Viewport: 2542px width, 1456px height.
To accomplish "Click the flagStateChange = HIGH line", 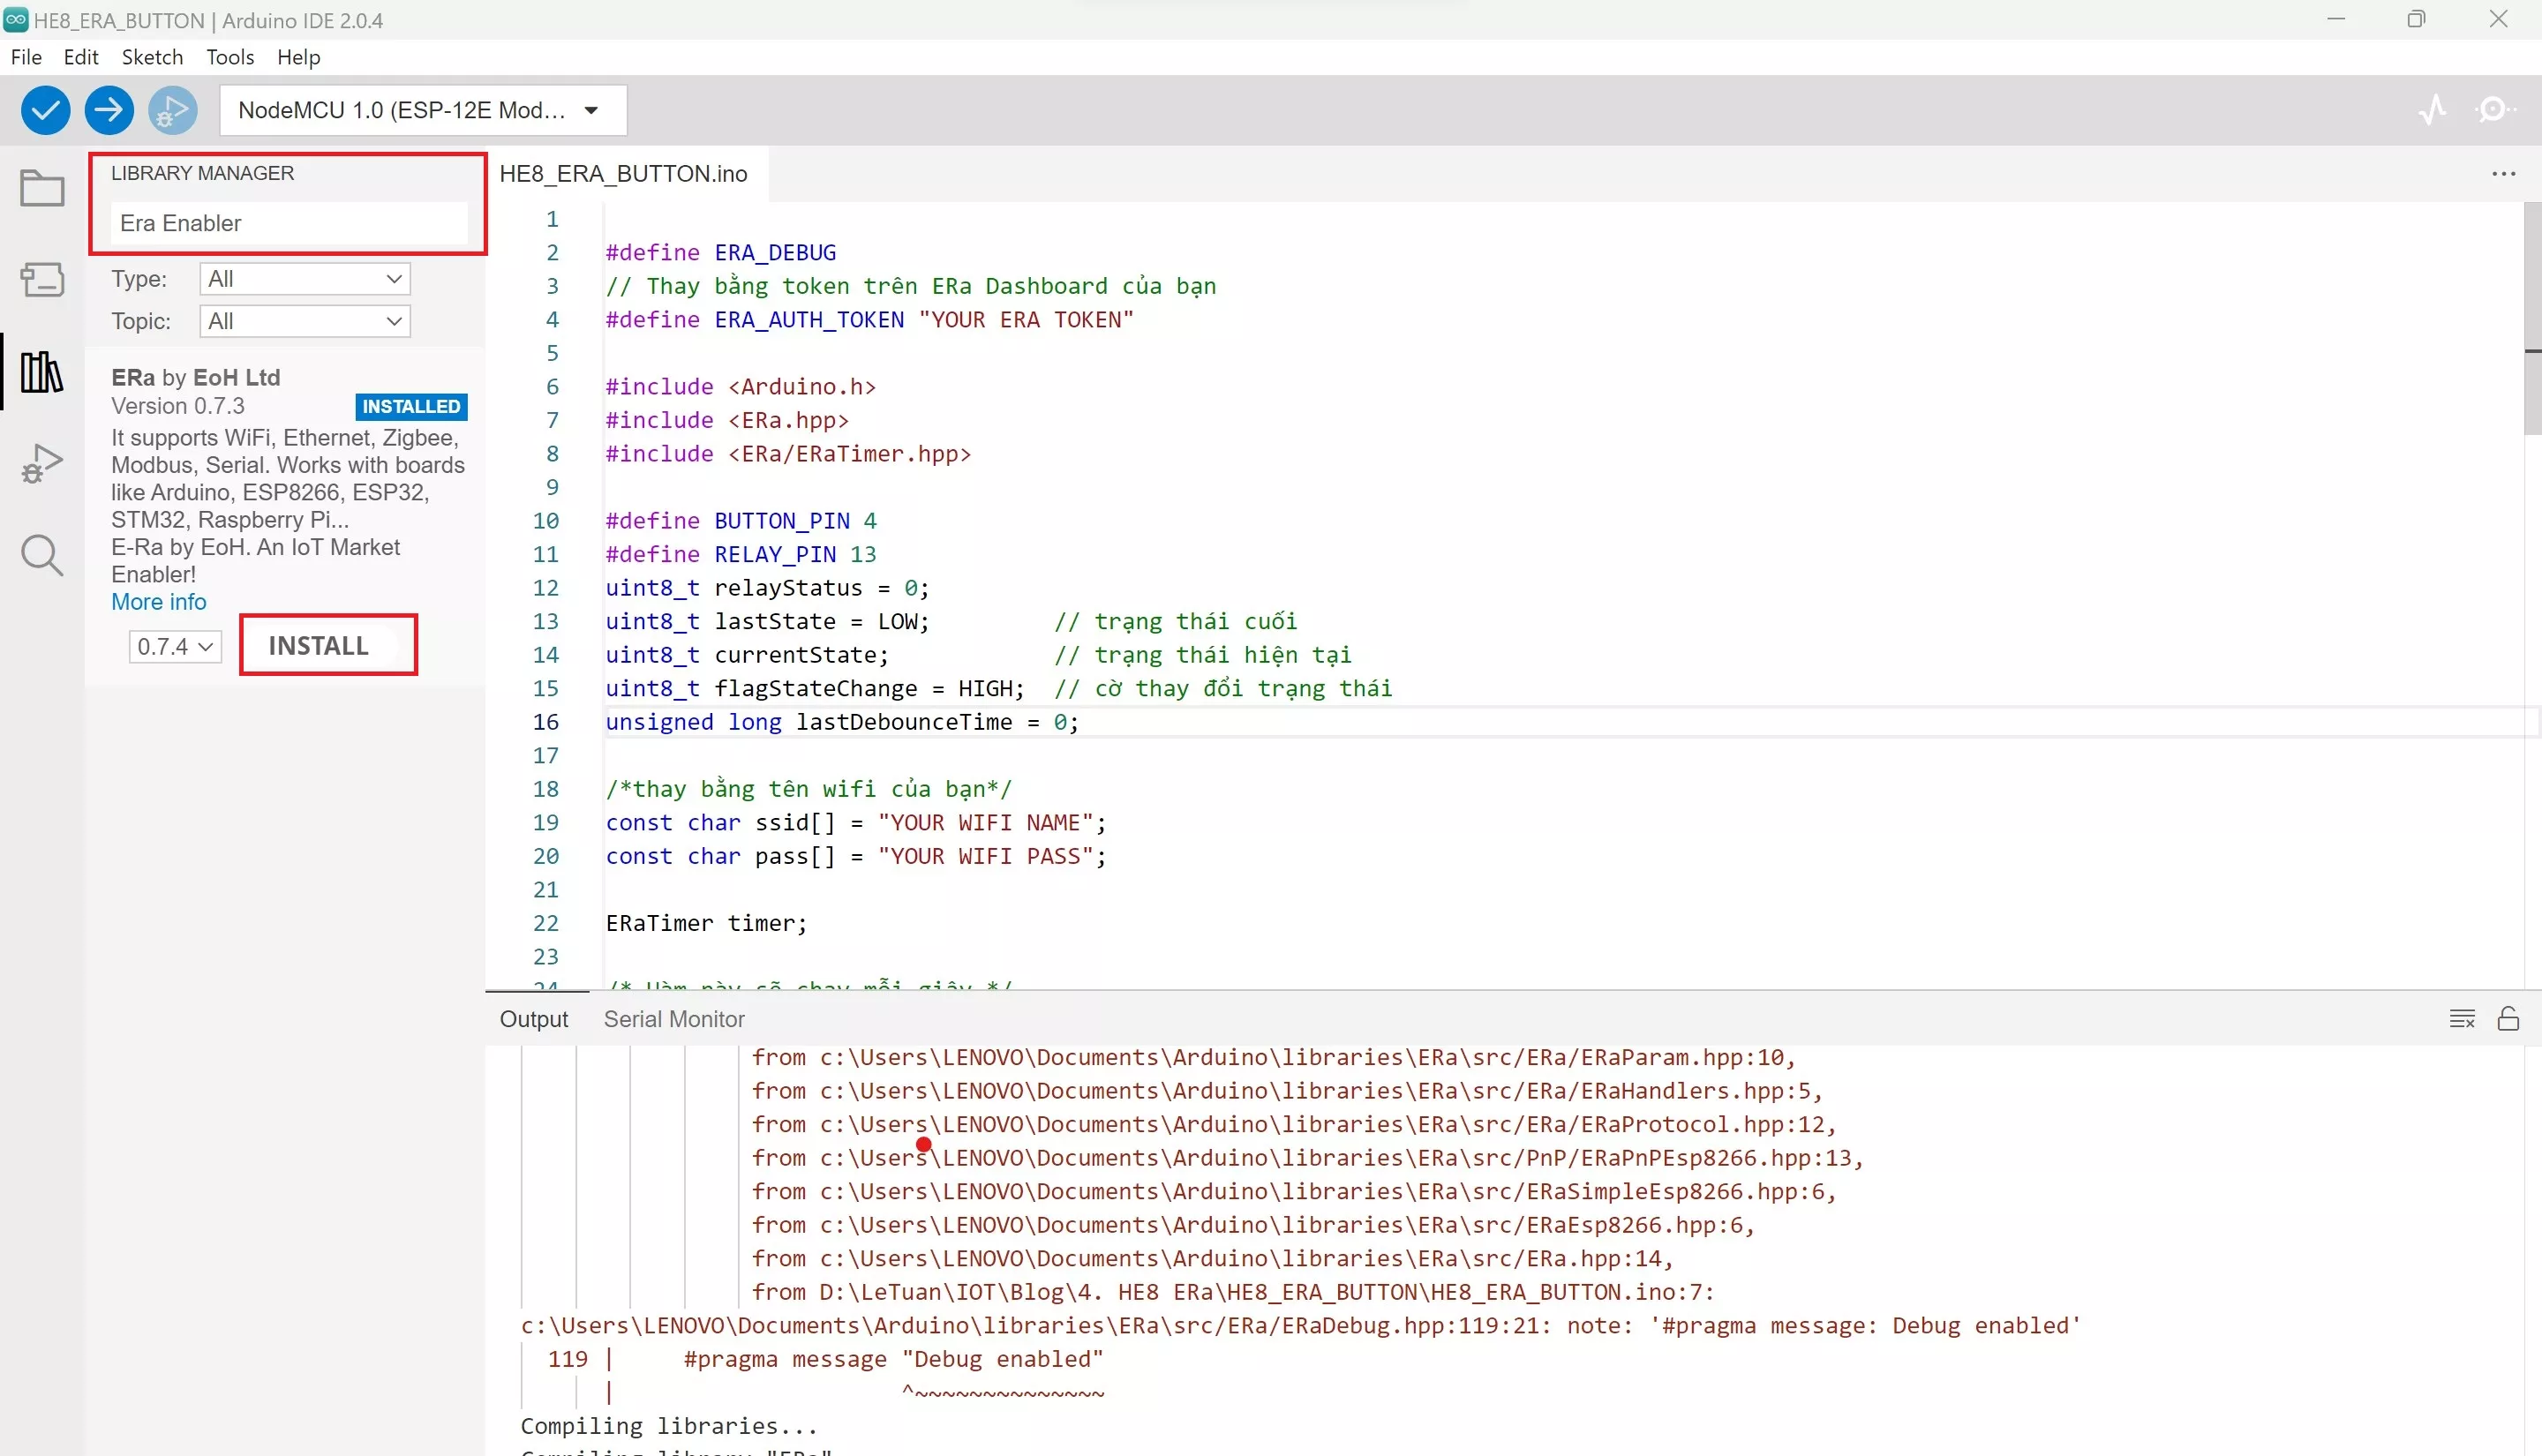I will 815,688.
